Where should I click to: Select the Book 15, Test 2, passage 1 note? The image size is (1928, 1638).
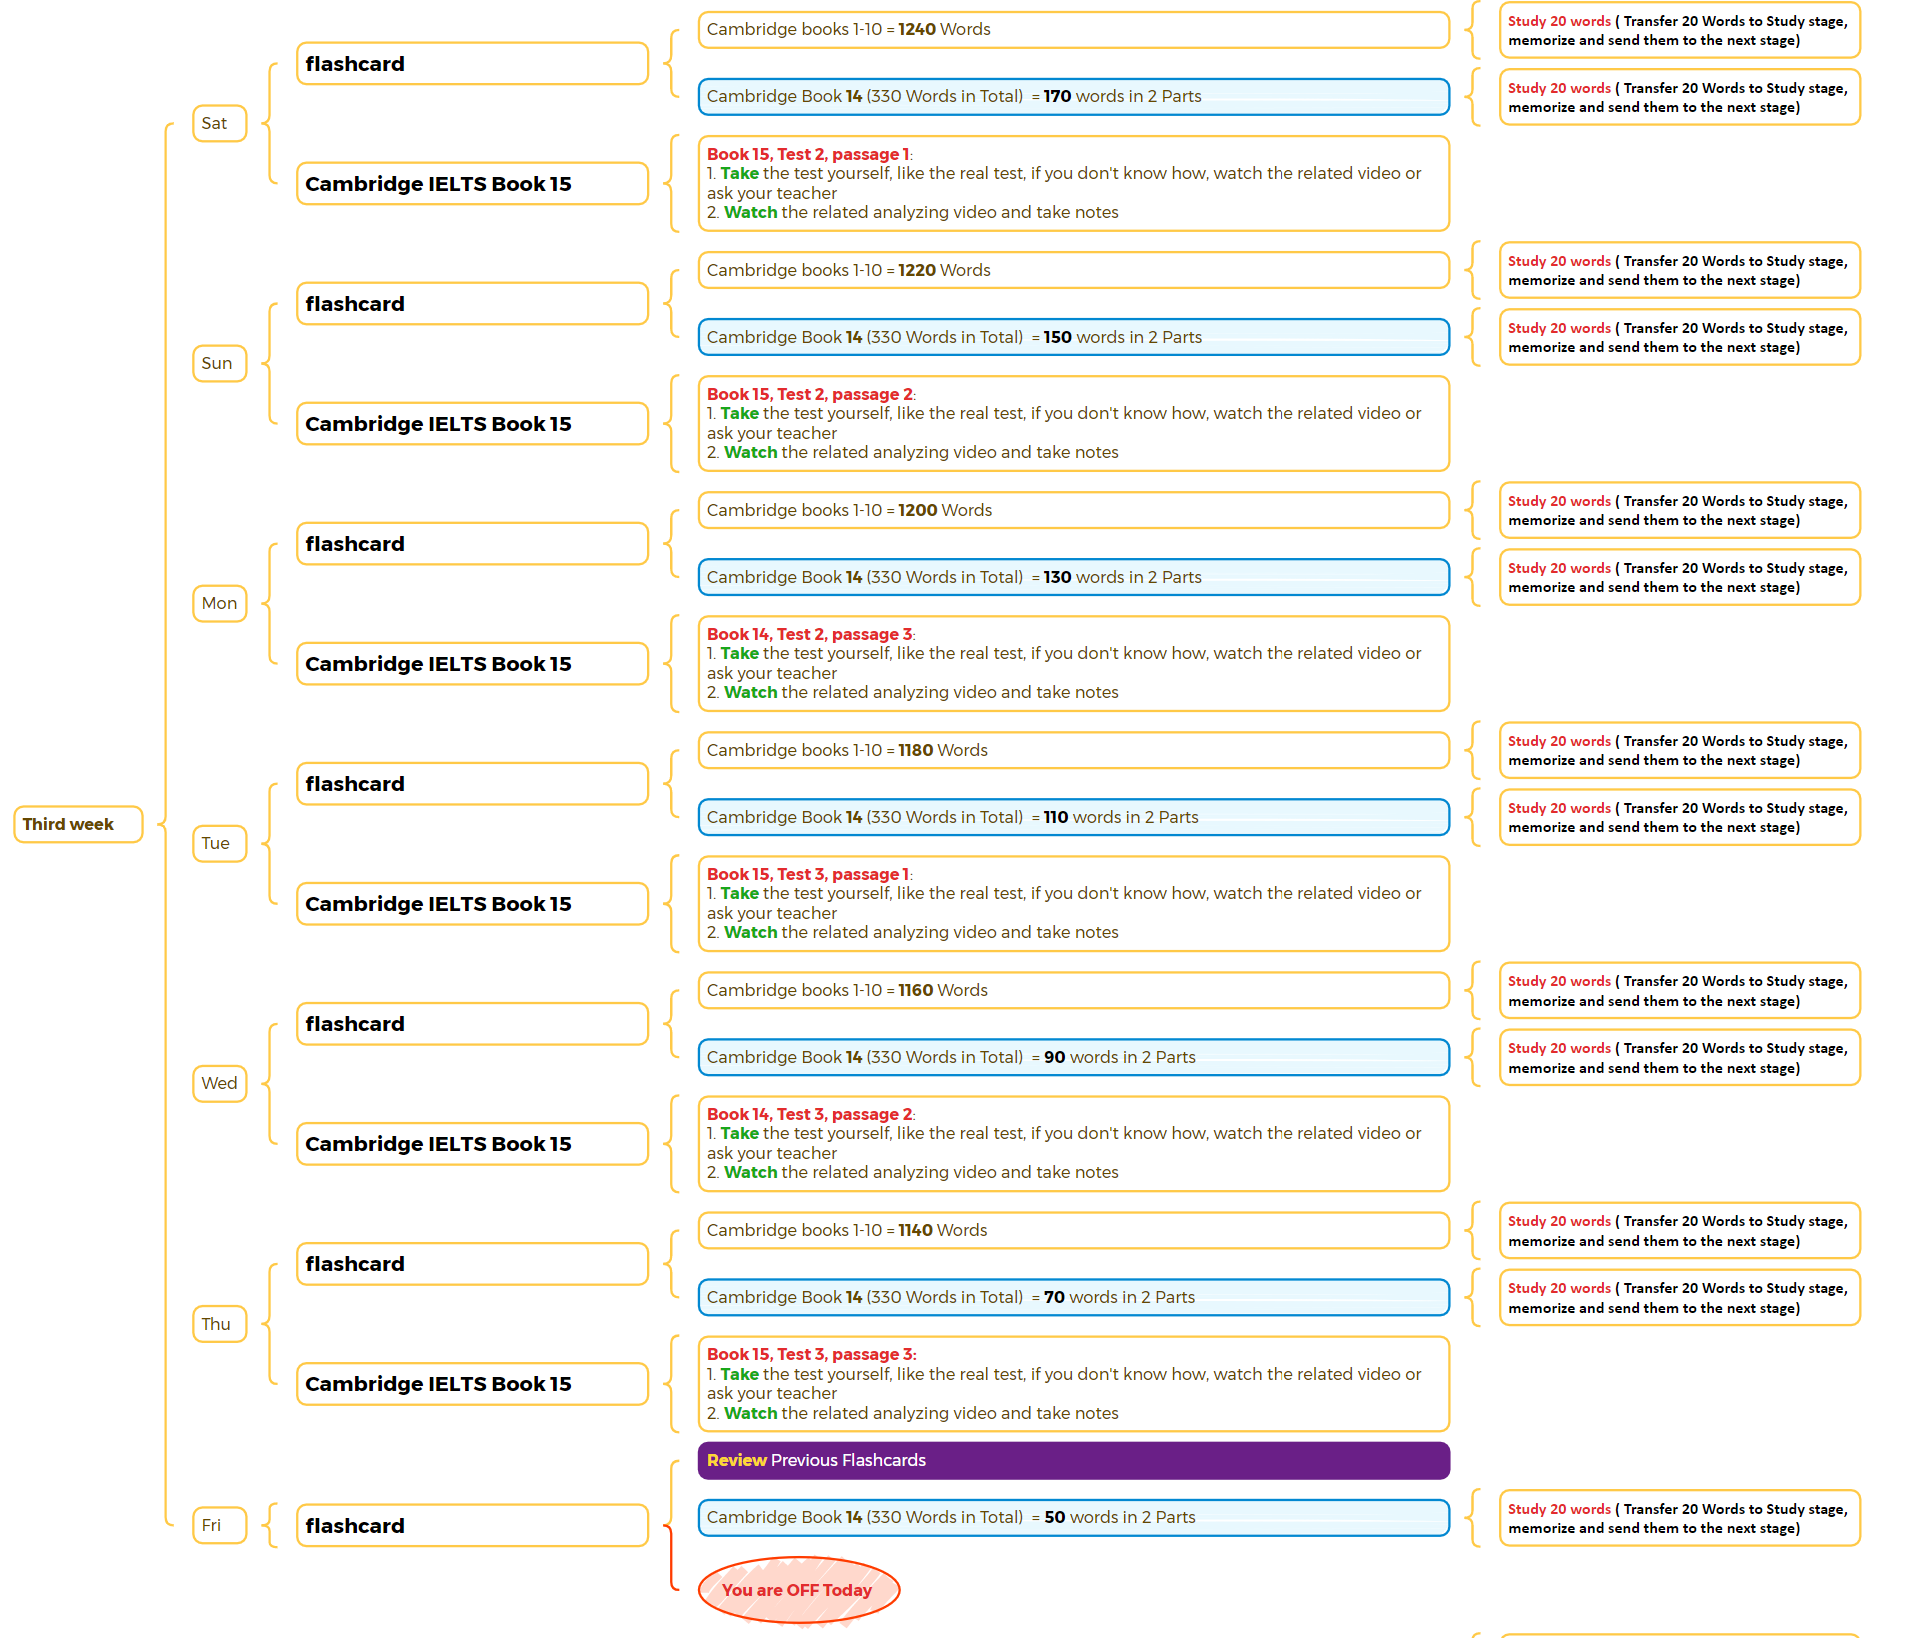[x=1074, y=183]
